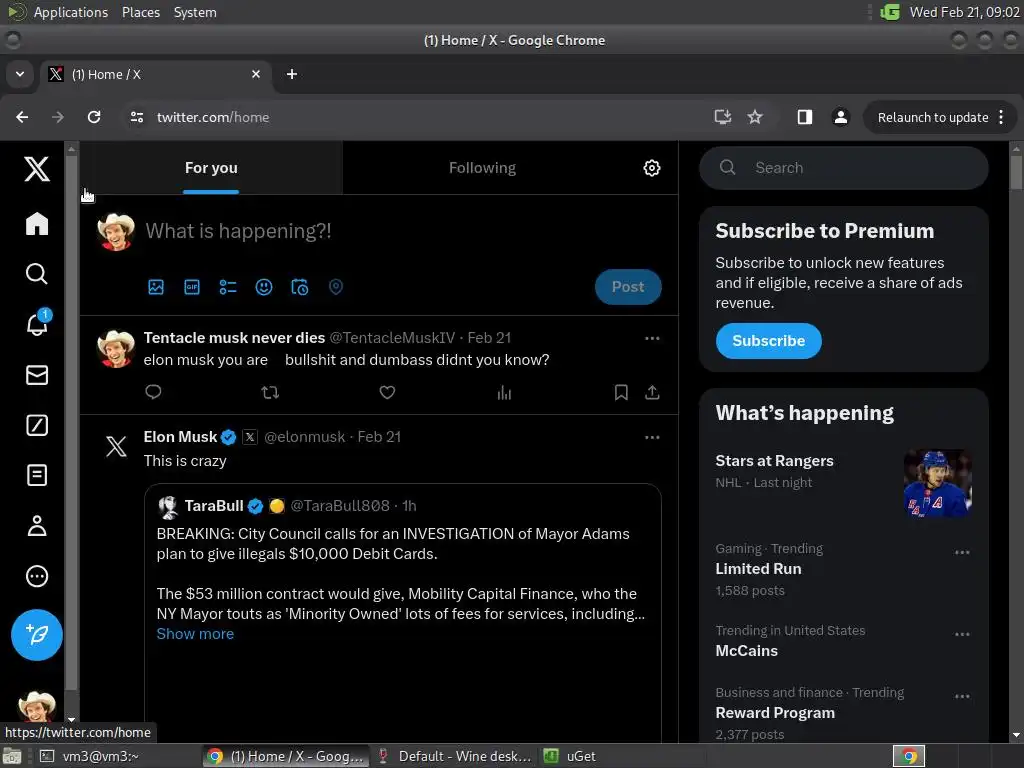1024x768 pixels.
Task: Bookmark the TentacleMuskIV post
Action: pyautogui.click(x=621, y=392)
